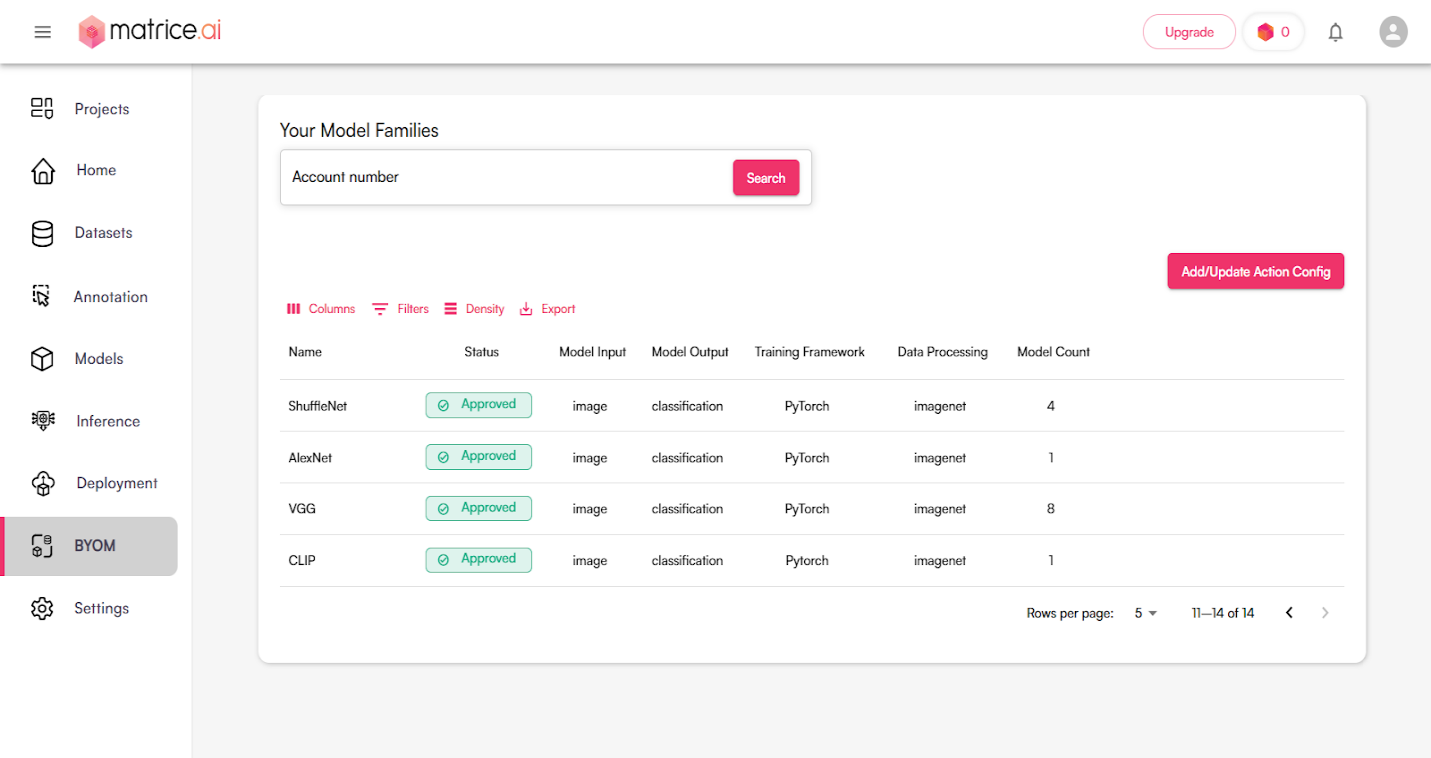The image size is (1431, 758).
Task: Click the Search button
Action: click(x=766, y=178)
